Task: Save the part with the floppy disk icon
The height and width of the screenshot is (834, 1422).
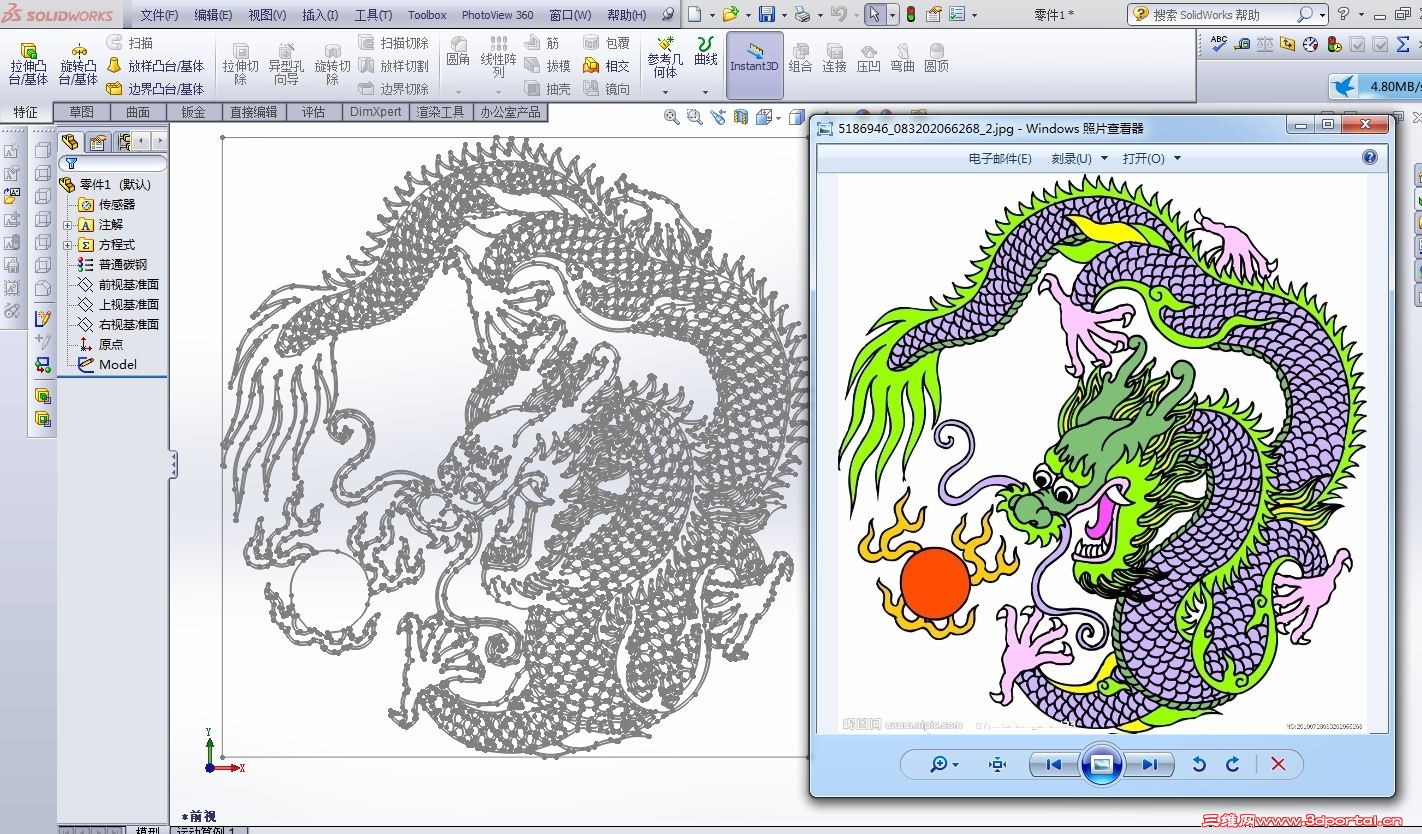Action: (767, 14)
